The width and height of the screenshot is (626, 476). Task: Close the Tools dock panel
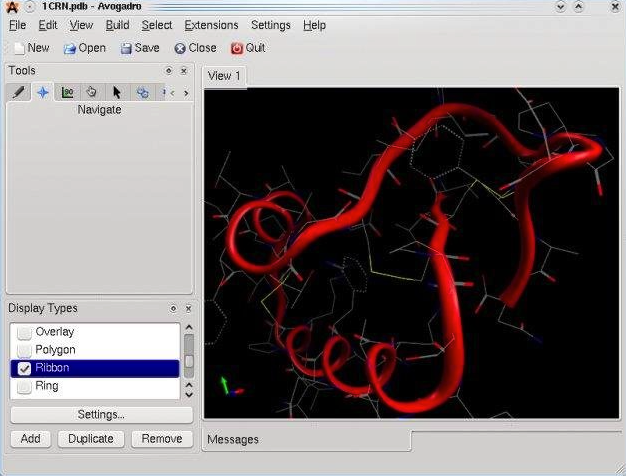click(x=184, y=71)
